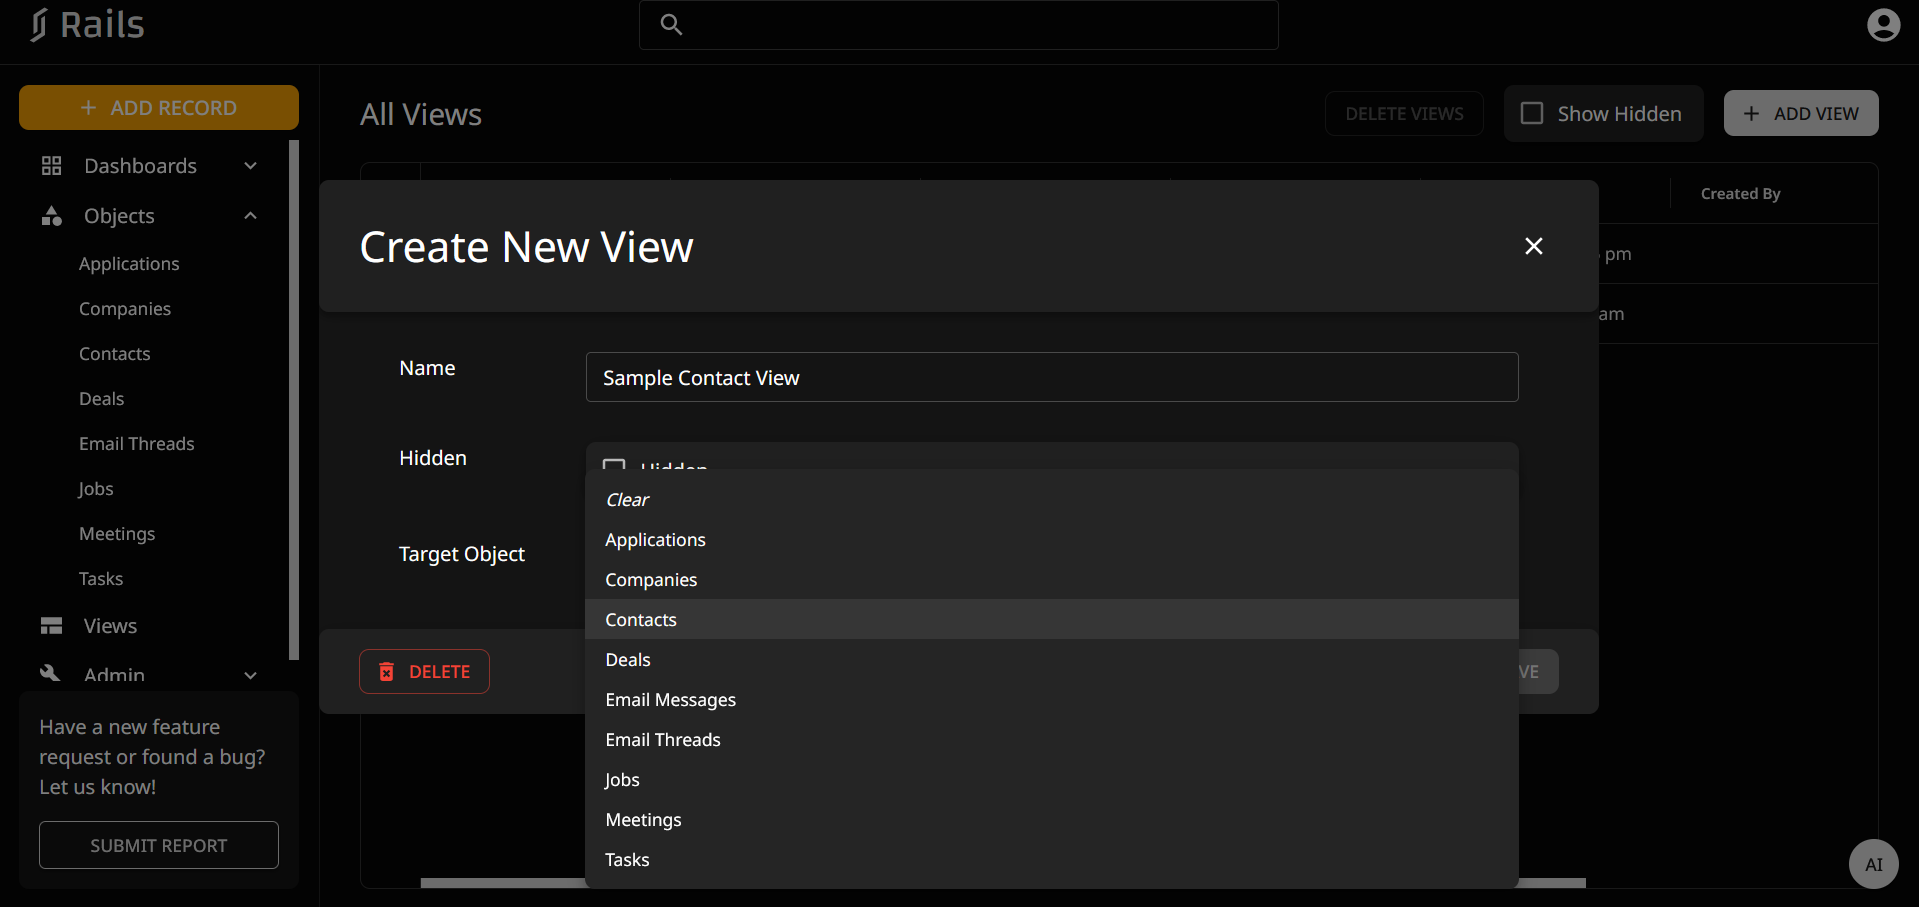Open the AI assistant bubble
The image size is (1919, 907).
1873,864
